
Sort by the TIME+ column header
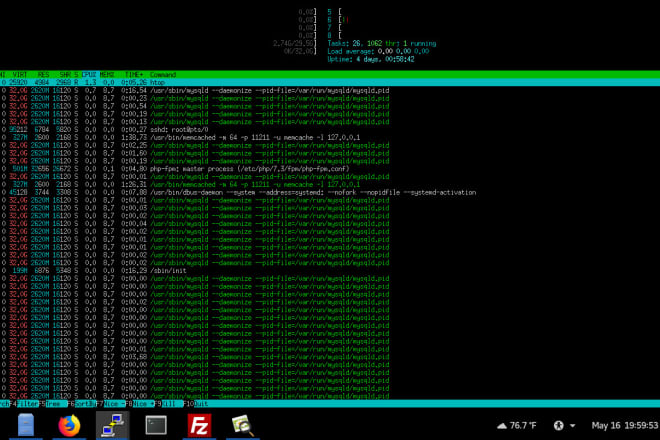click(x=134, y=75)
